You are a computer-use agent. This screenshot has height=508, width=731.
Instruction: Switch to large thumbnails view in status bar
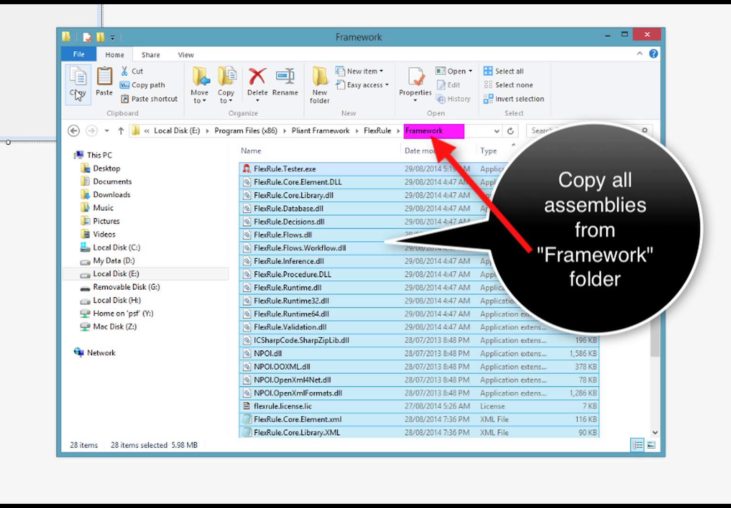[650, 444]
